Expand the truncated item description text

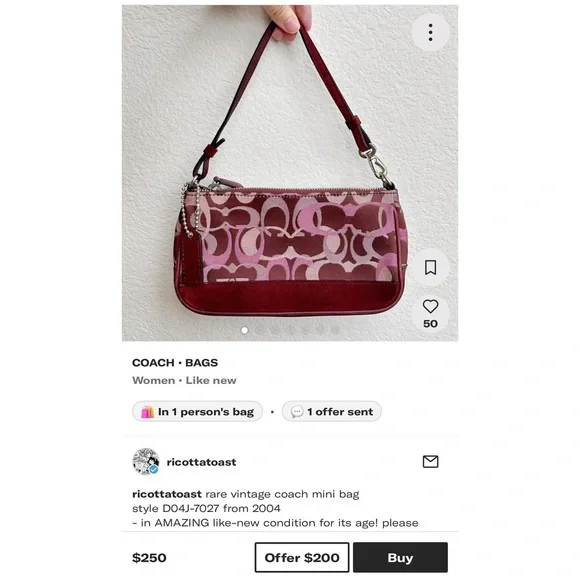pos(275,509)
